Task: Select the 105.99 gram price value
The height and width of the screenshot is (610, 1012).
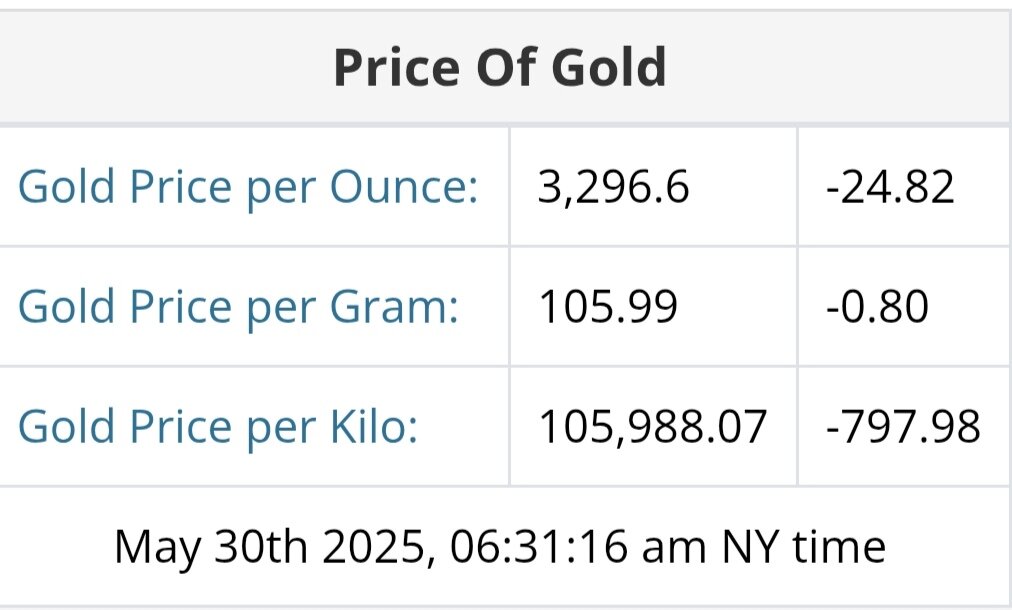Action: click(x=608, y=307)
